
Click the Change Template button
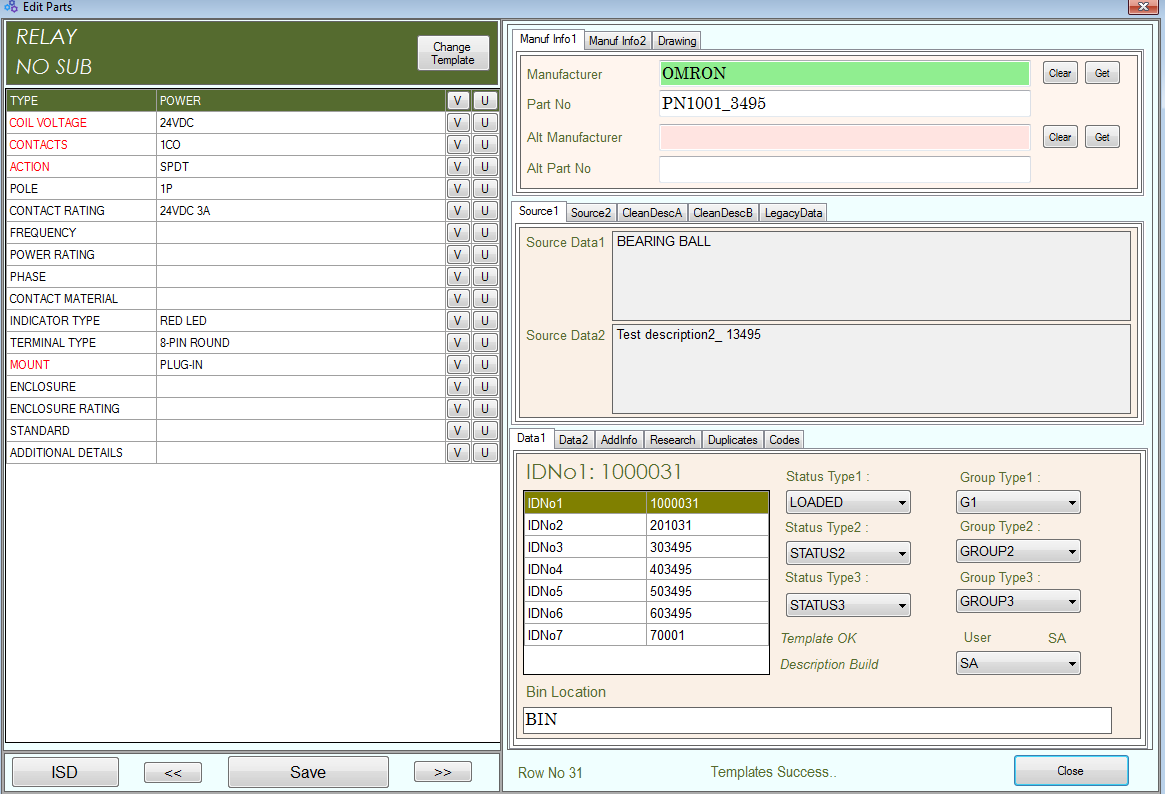coord(452,54)
